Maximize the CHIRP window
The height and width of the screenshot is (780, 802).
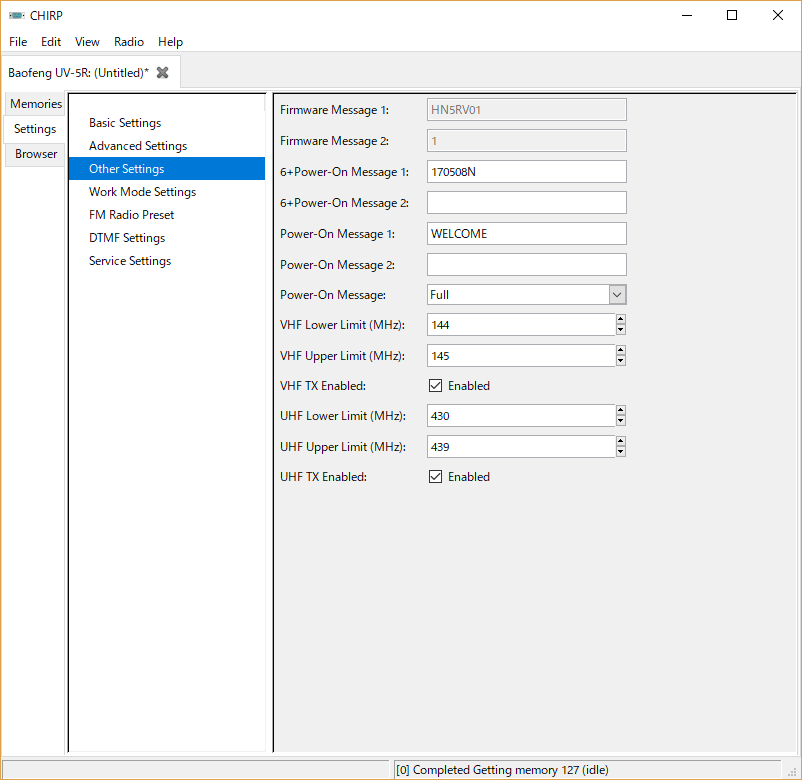[x=732, y=15]
